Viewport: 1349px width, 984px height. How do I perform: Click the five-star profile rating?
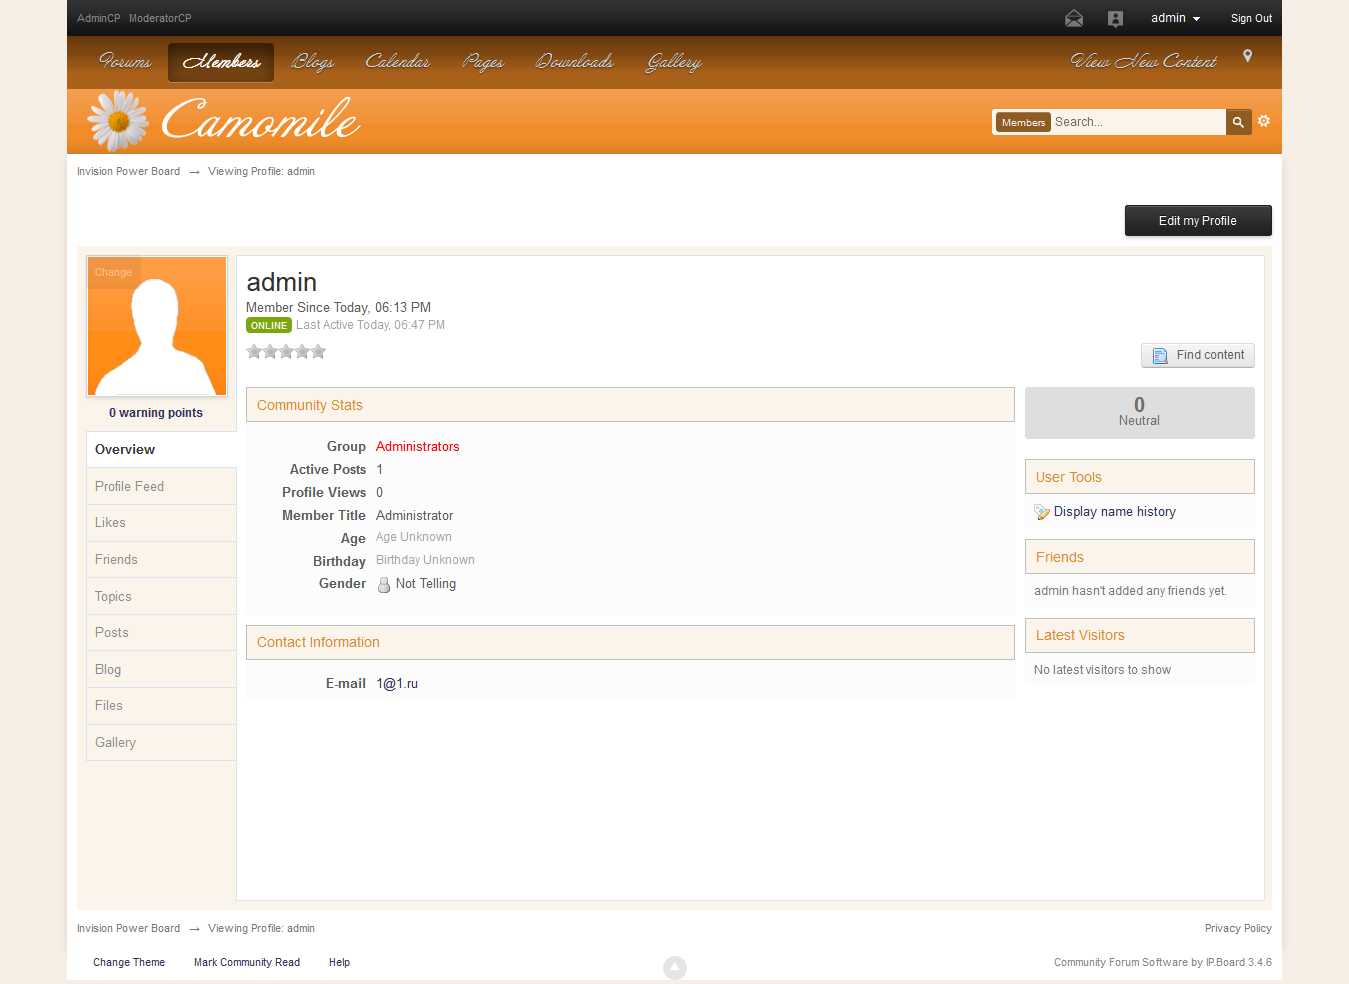pos(286,351)
